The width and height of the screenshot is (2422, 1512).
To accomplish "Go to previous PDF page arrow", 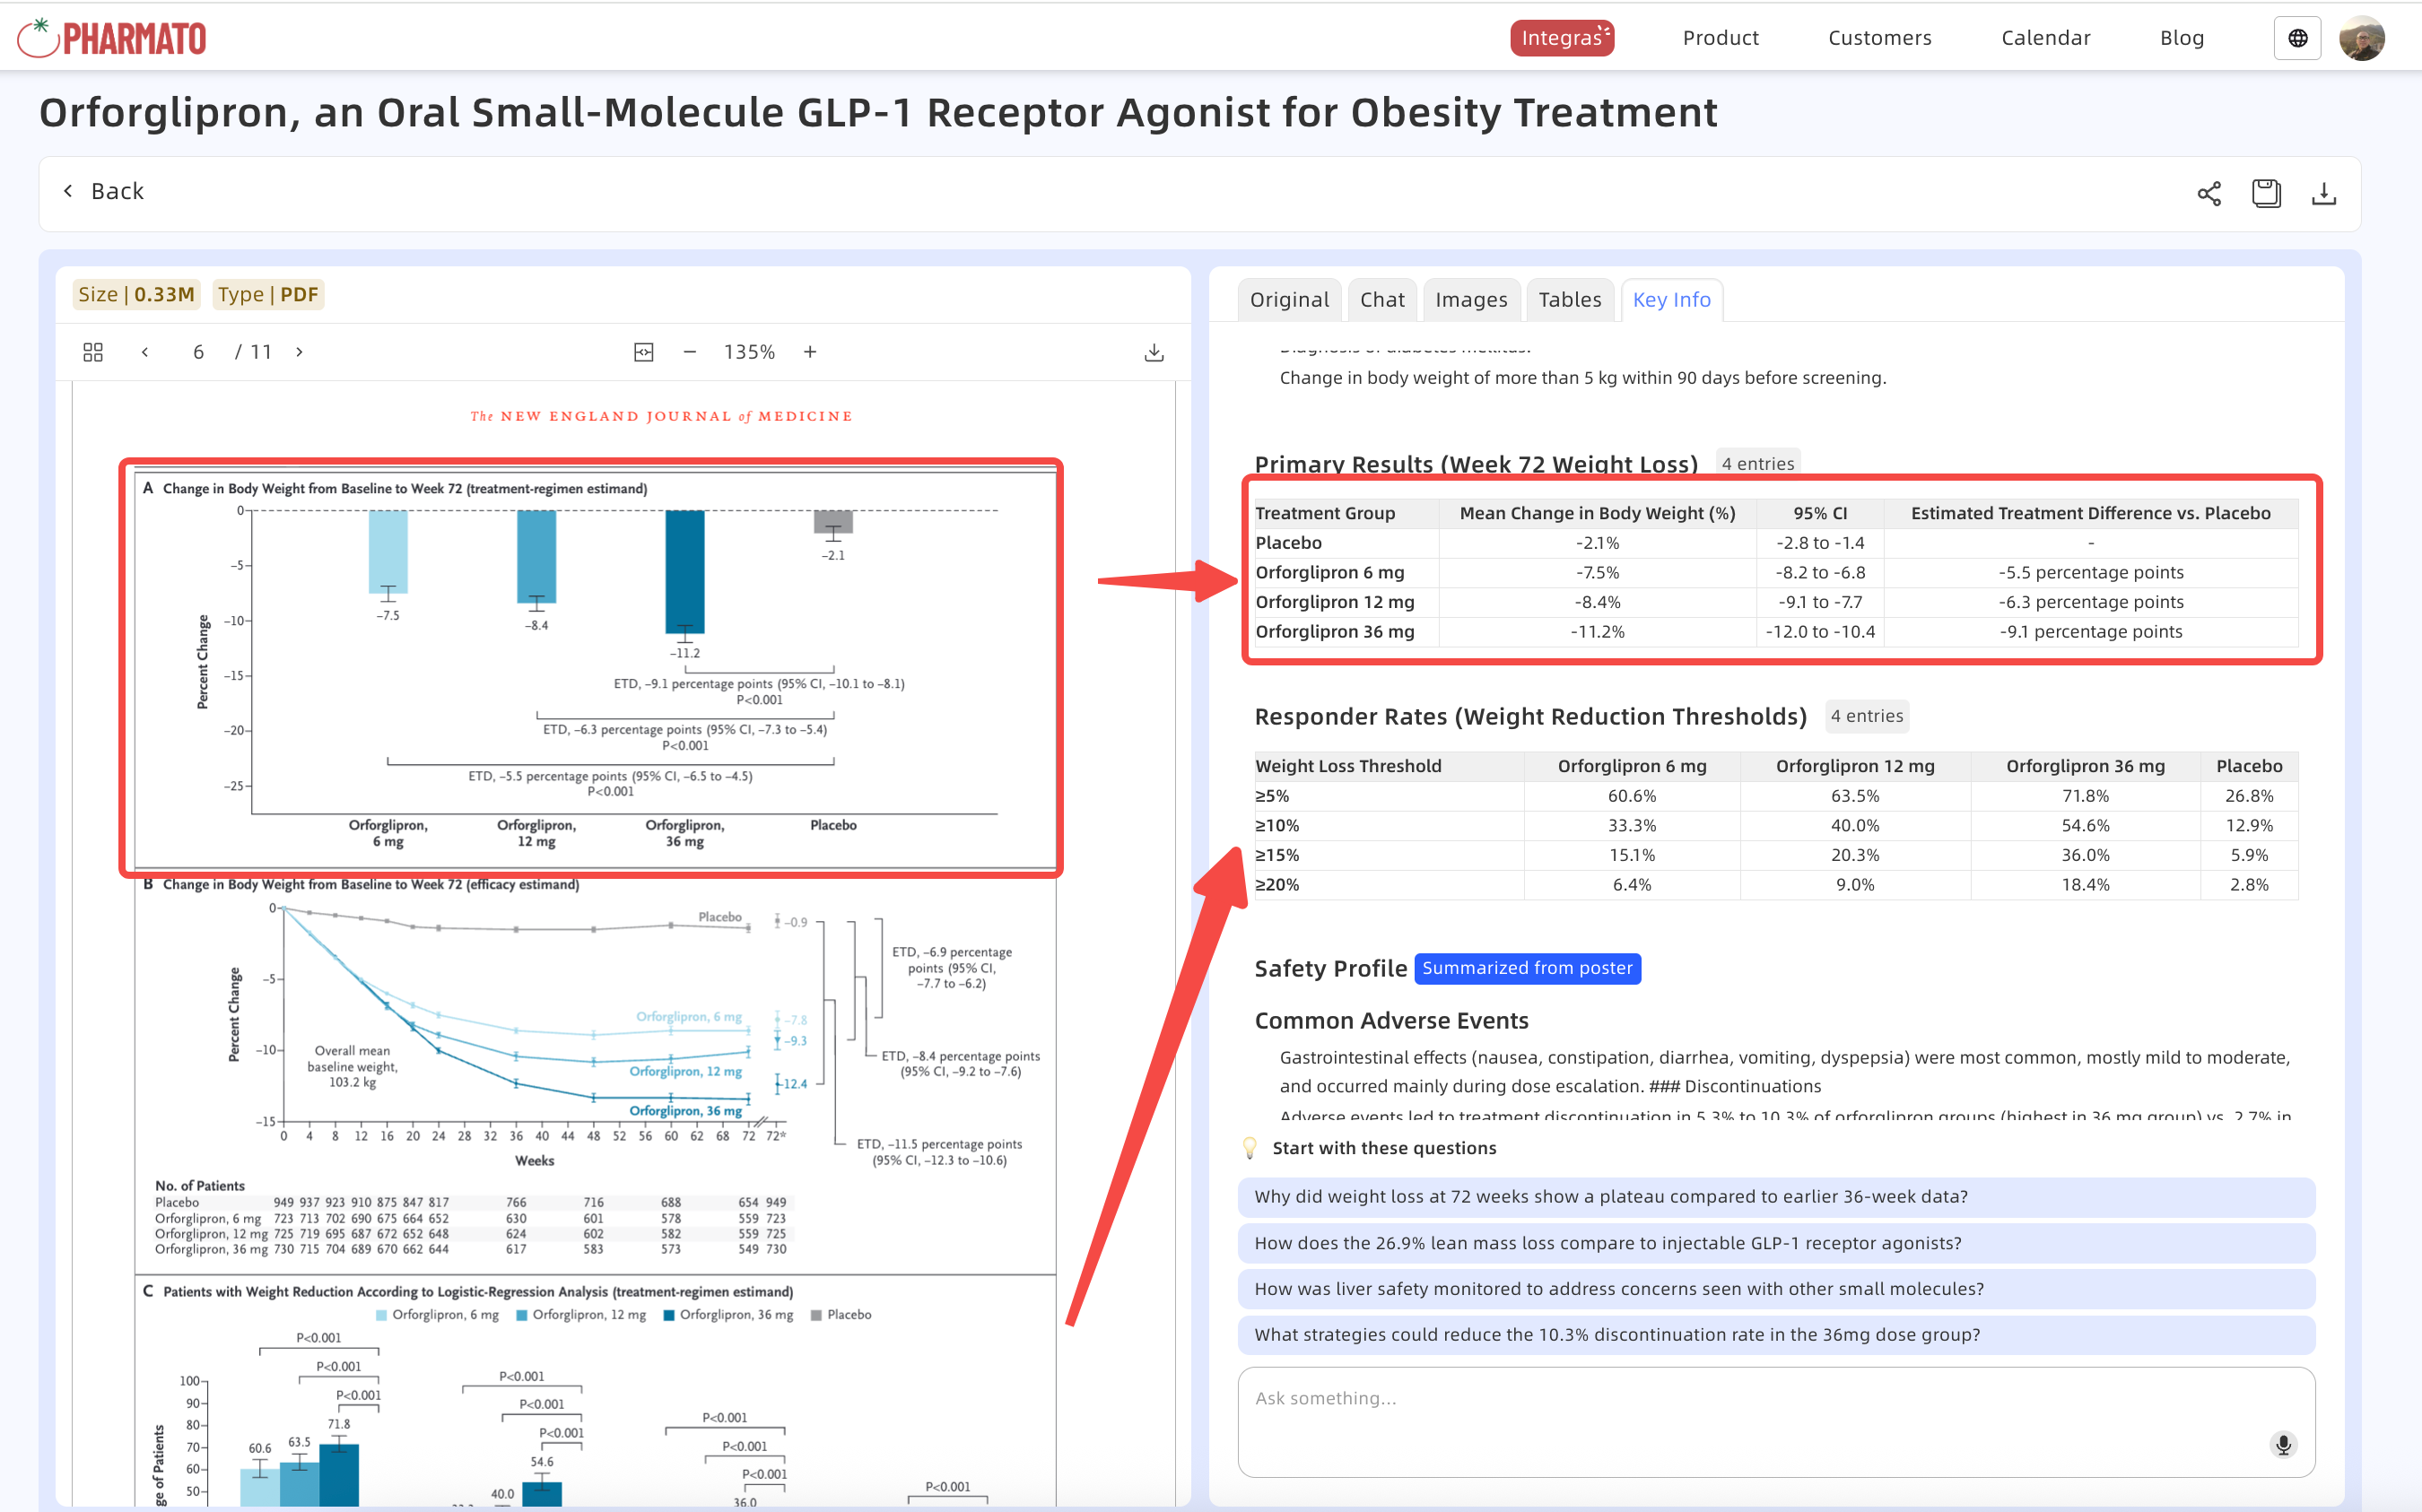I will (x=145, y=352).
